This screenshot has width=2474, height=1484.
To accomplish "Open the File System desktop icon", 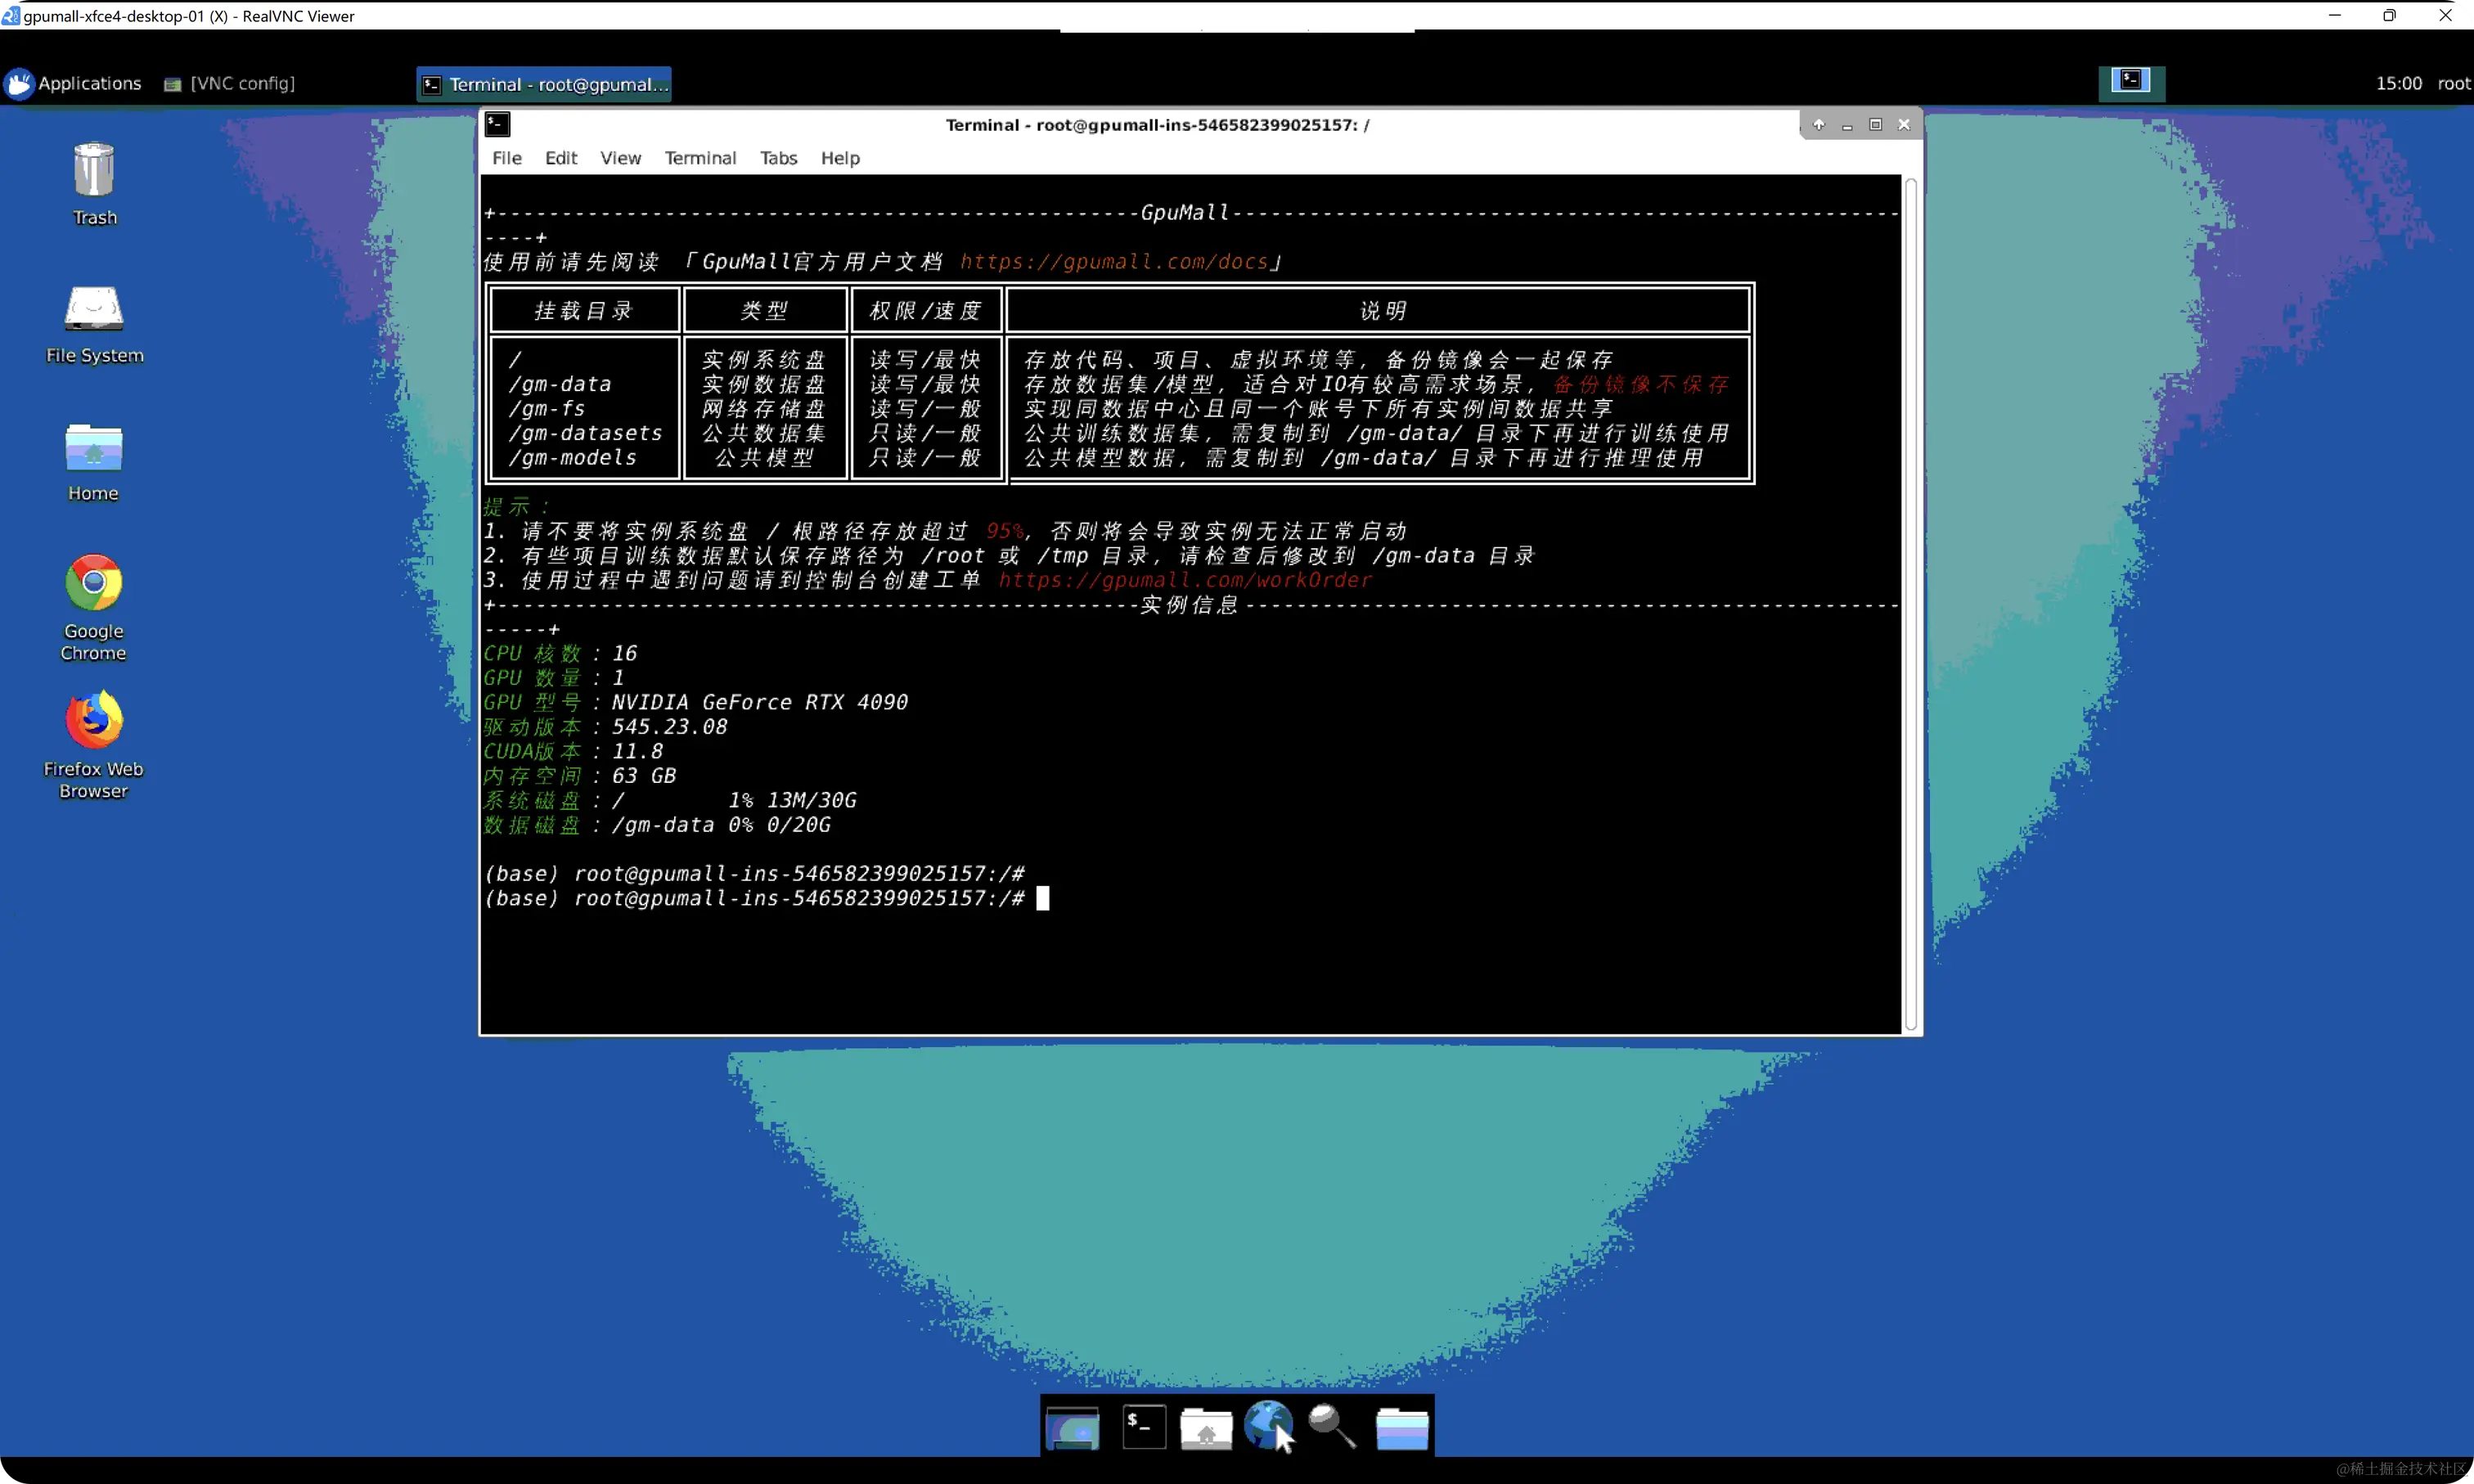I will pos(94,309).
